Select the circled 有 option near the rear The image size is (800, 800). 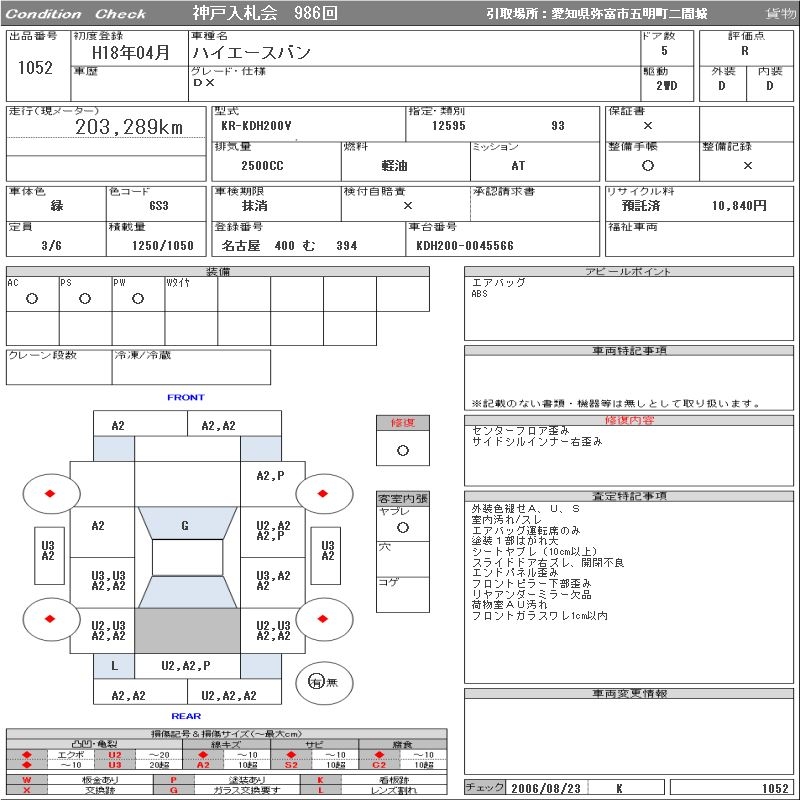pyautogui.click(x=316, y=681)
